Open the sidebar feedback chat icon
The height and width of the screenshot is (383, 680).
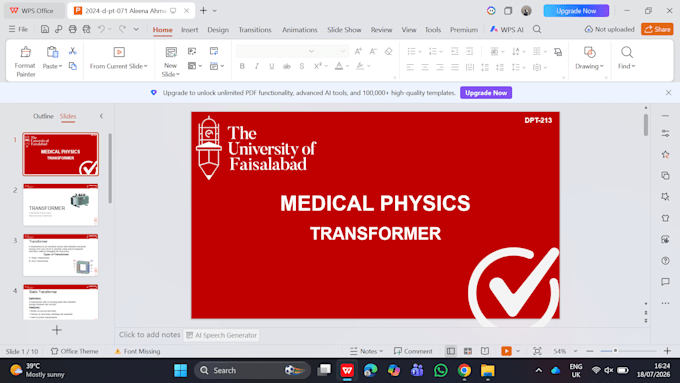[665, 282]
